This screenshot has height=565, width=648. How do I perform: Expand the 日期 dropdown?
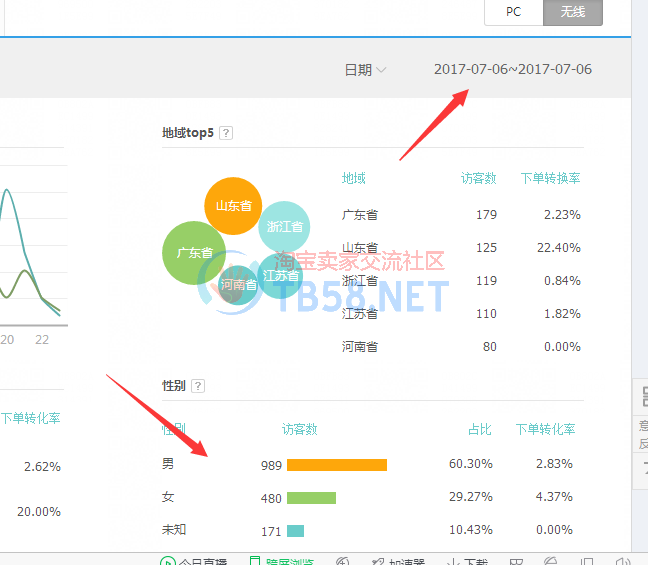click(x=365, y=70)
